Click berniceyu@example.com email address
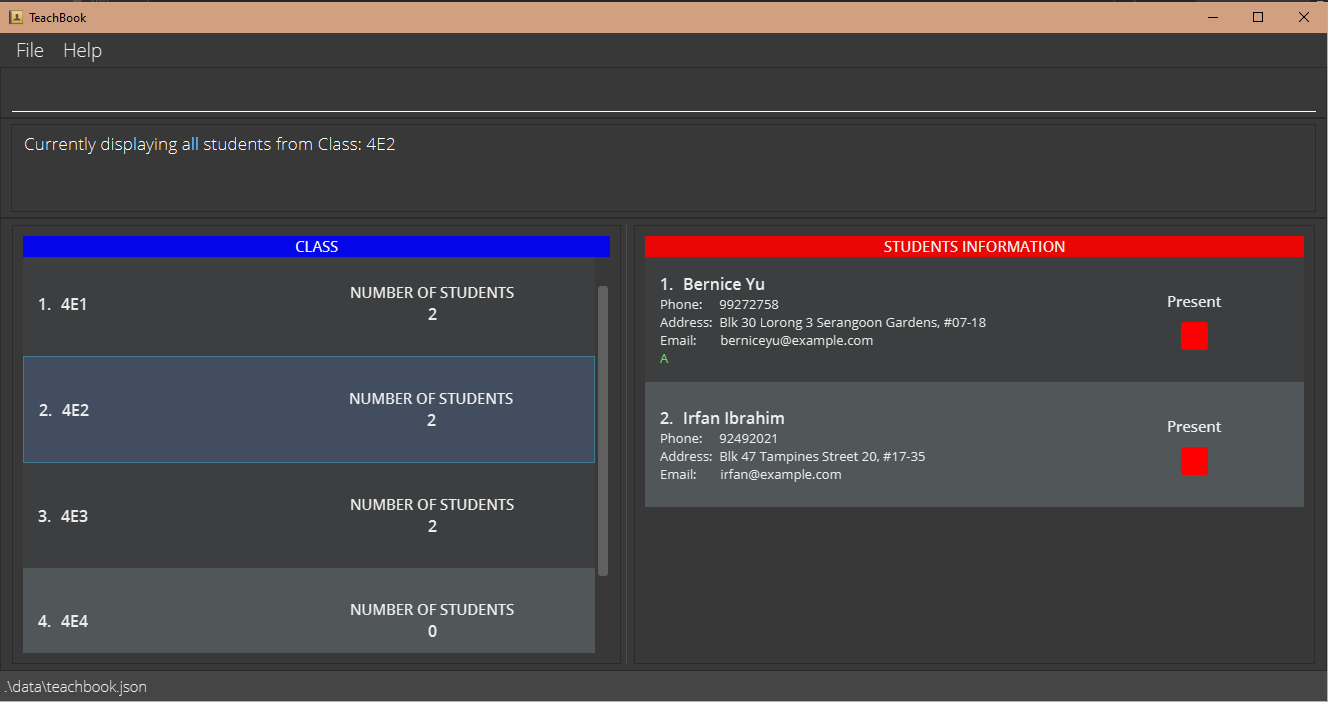Viewport: 1328px width, 702px height. [x=796, y=340]
